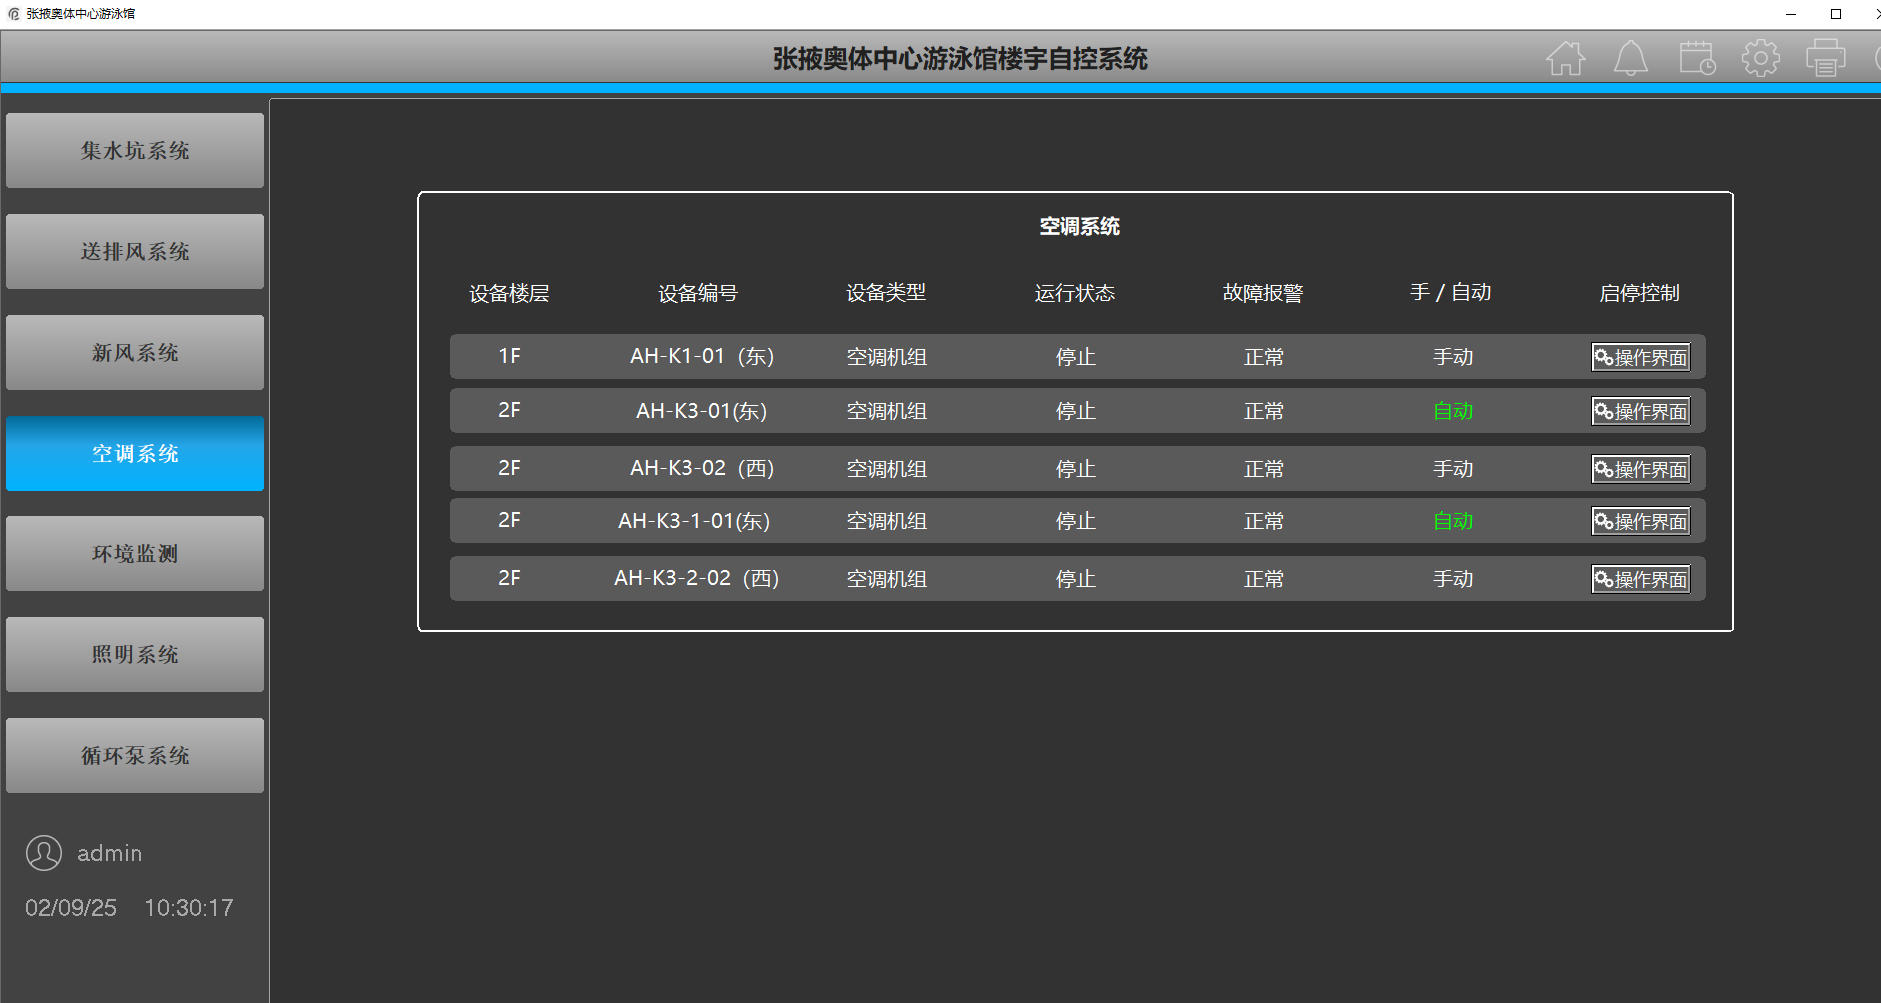Screen dimensions: 1881x1003
Task: Open 操作界面 for AH-K3-1-01(东)
Action: pos(1640,521)
